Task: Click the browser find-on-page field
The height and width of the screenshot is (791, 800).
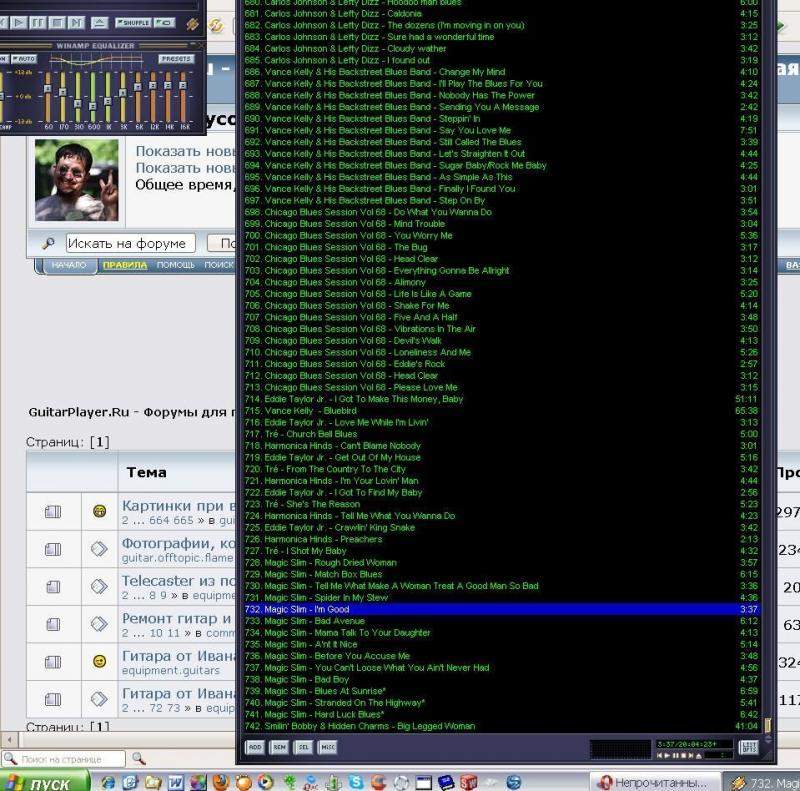Action: click(63, 759)
